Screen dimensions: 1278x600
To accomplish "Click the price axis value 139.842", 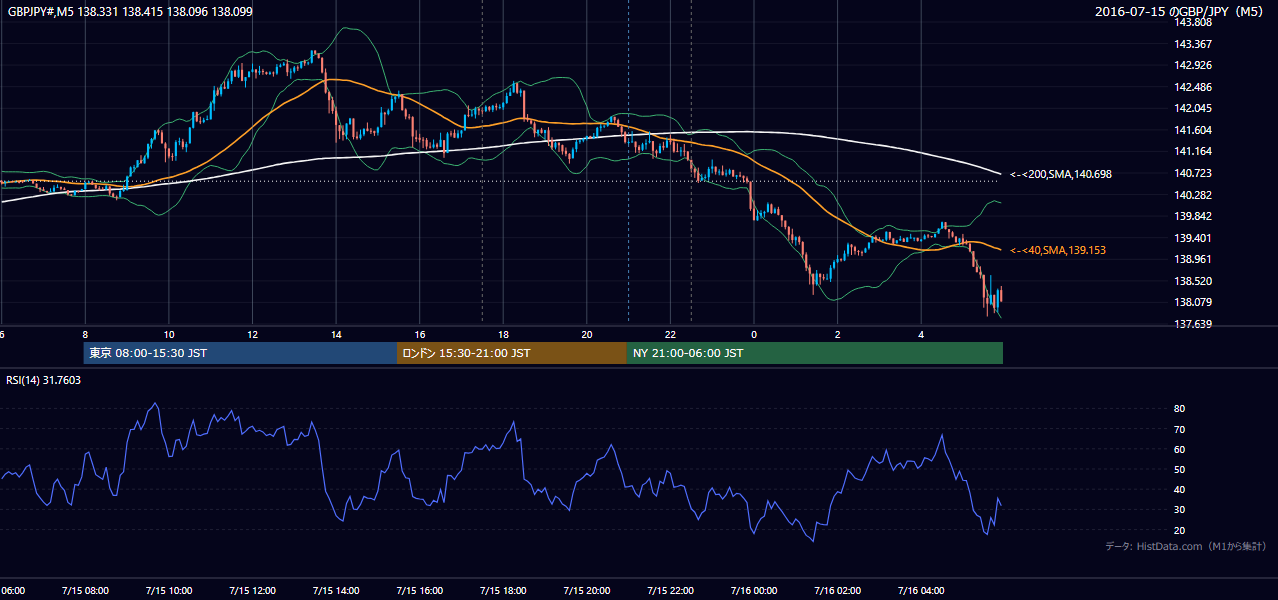I will coord(1192,216).
